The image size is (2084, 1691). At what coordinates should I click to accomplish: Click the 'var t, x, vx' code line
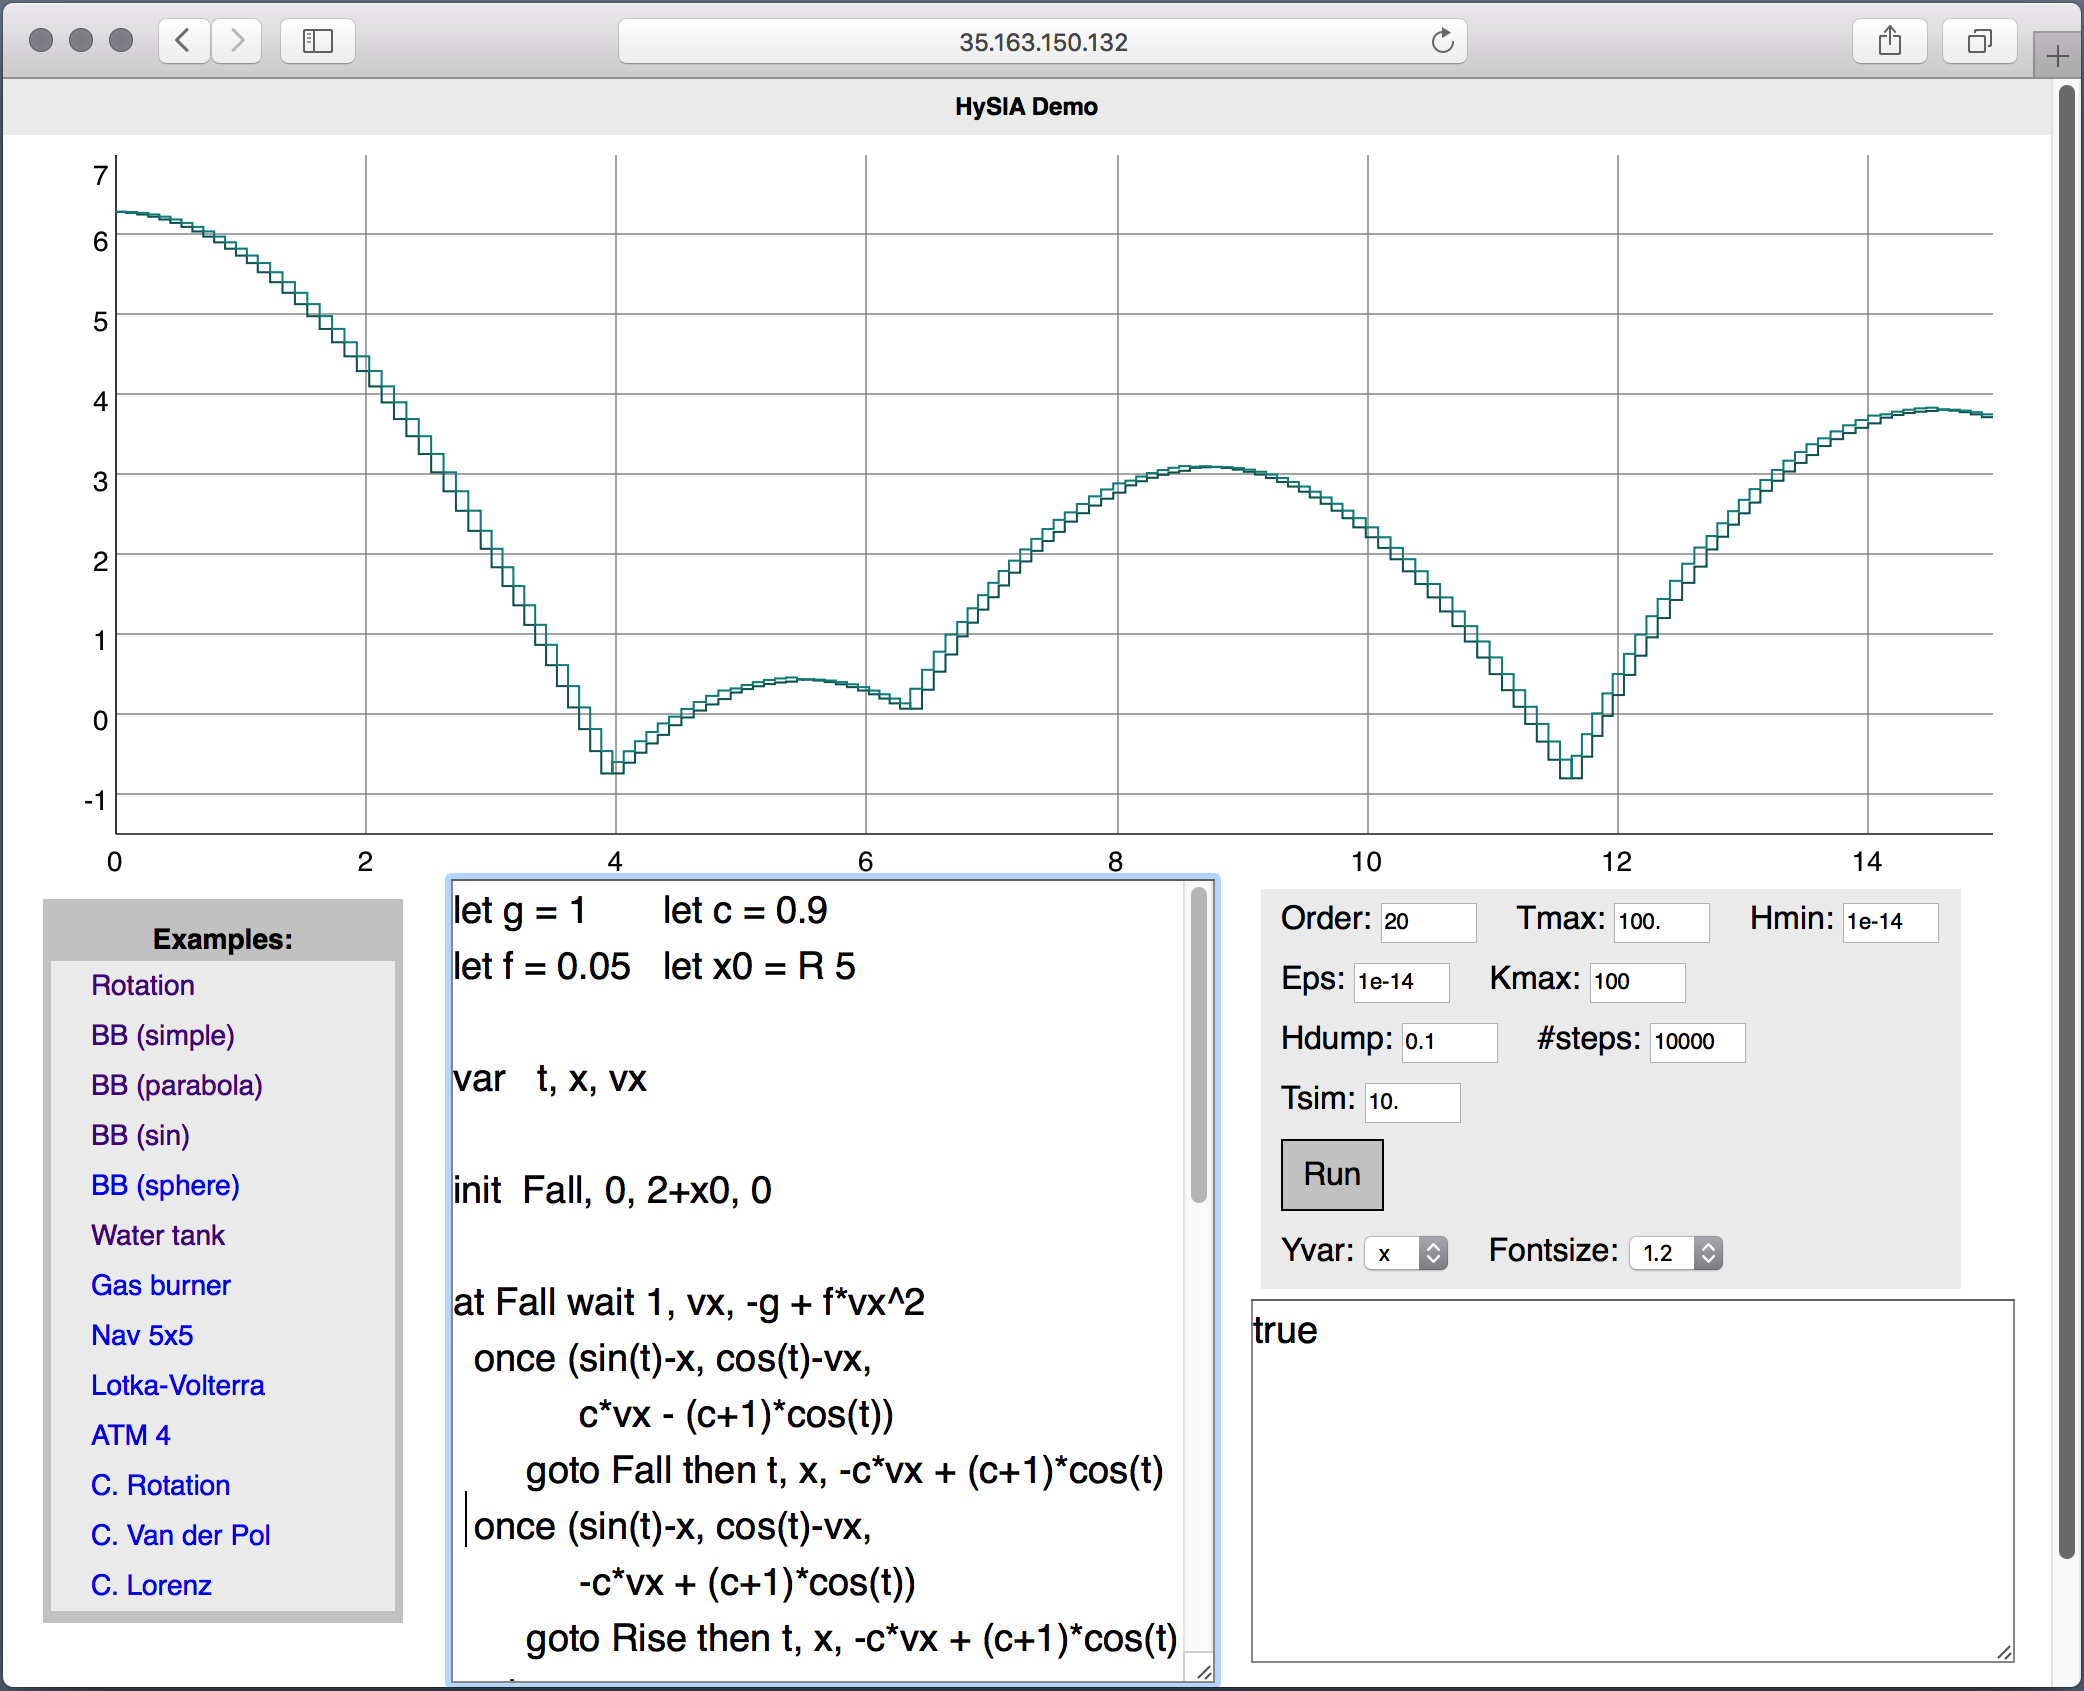coord(550,1079)
